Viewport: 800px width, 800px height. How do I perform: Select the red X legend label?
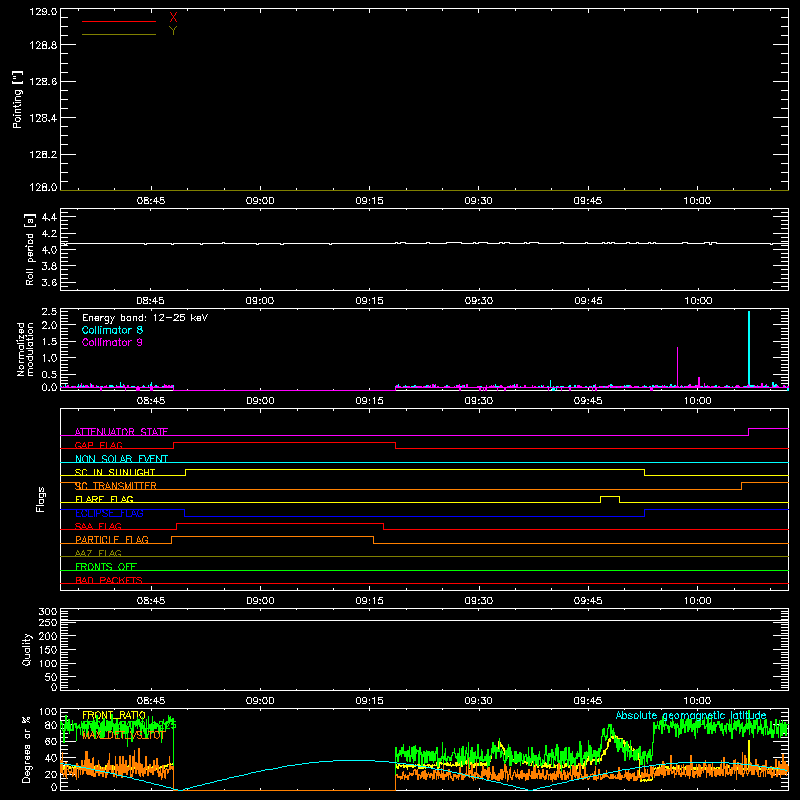[x=173, y=18]
